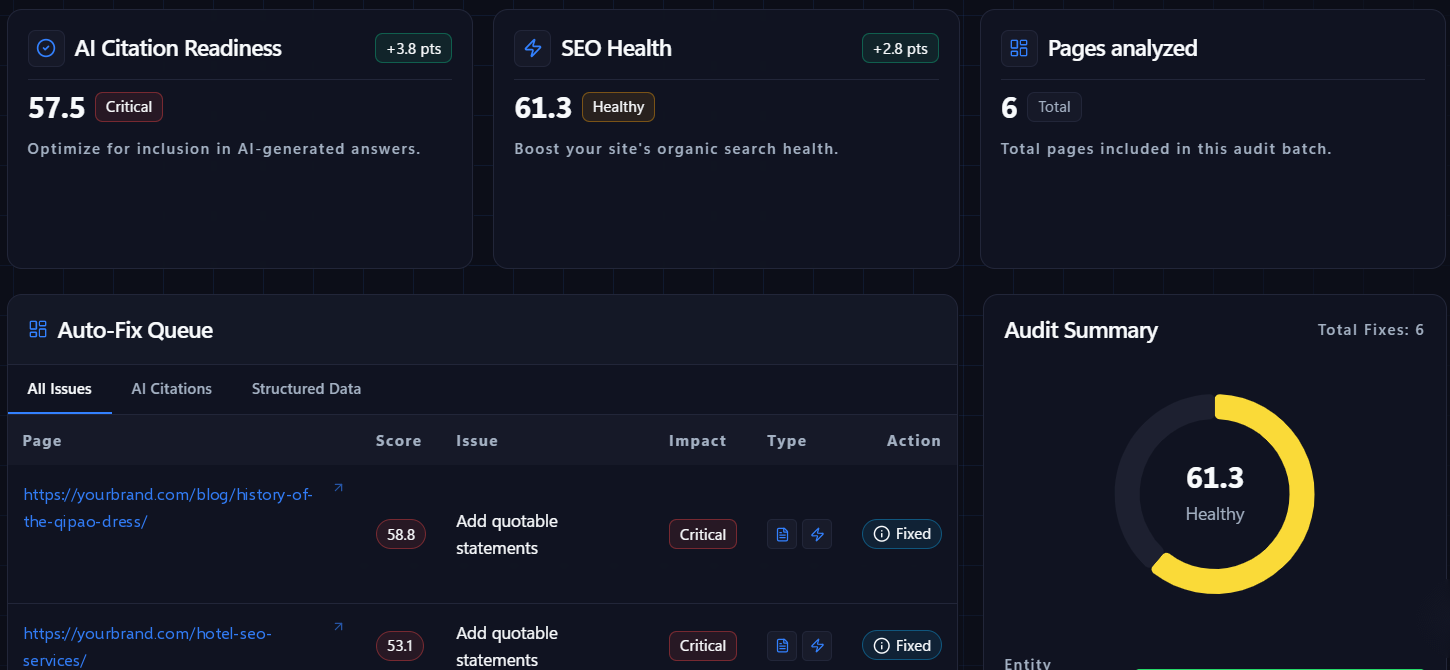
Task: Click Add quotable statements in hotel-seo-services row
Action: click(507, 646)
